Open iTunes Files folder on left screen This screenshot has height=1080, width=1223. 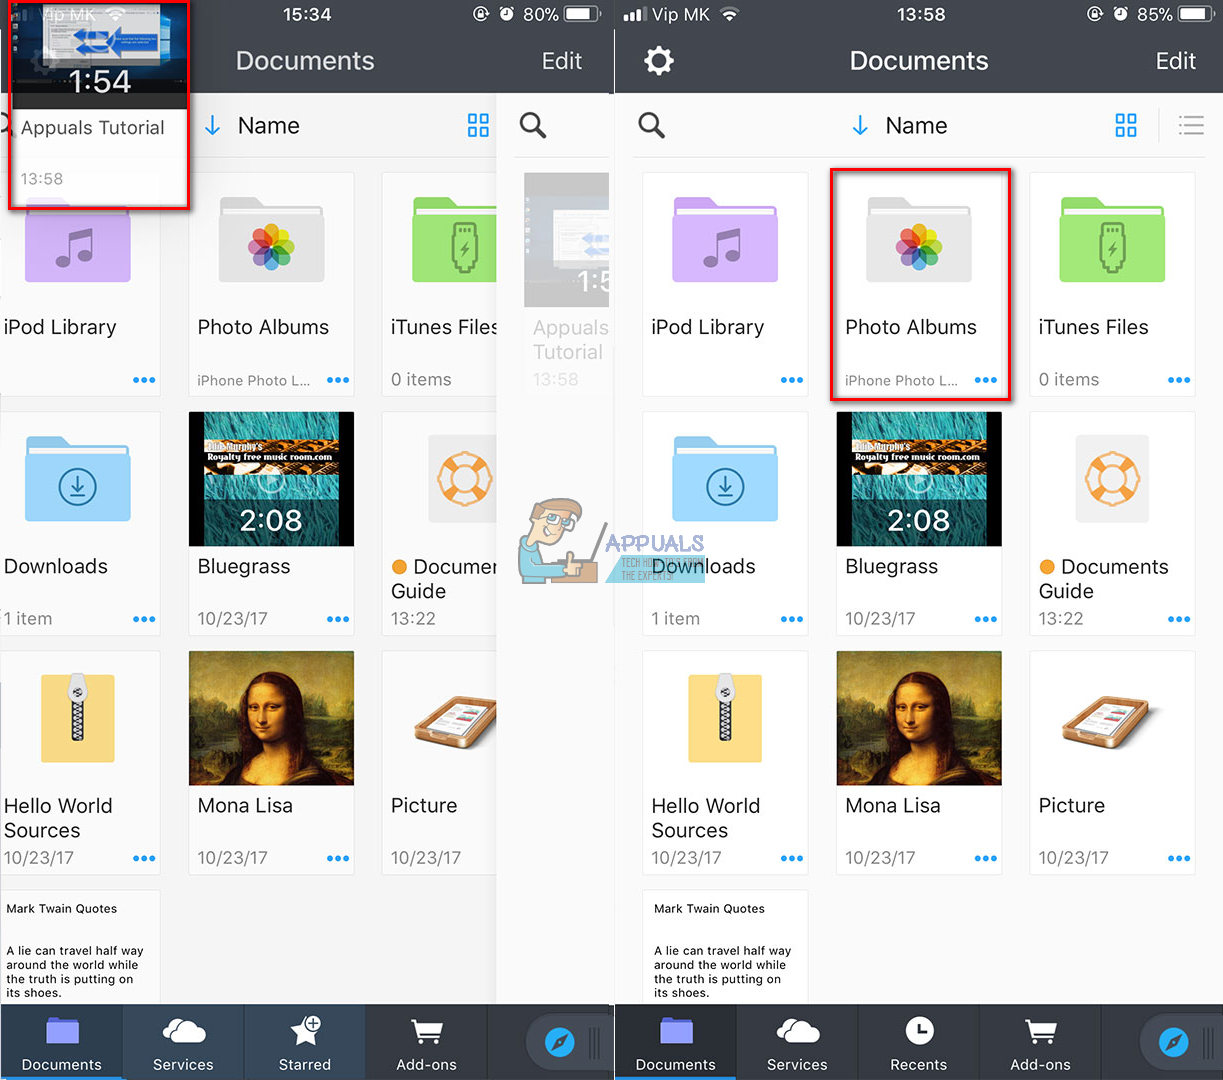point(439,283)
